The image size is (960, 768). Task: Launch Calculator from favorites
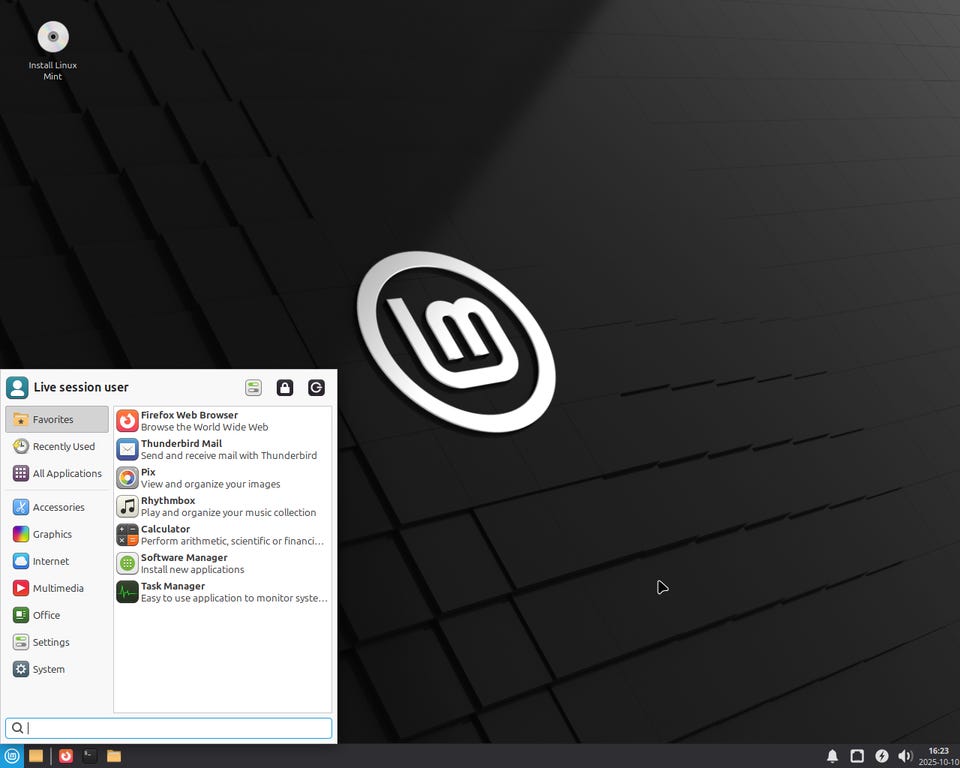pyautogui.click(x=223, y=535)
